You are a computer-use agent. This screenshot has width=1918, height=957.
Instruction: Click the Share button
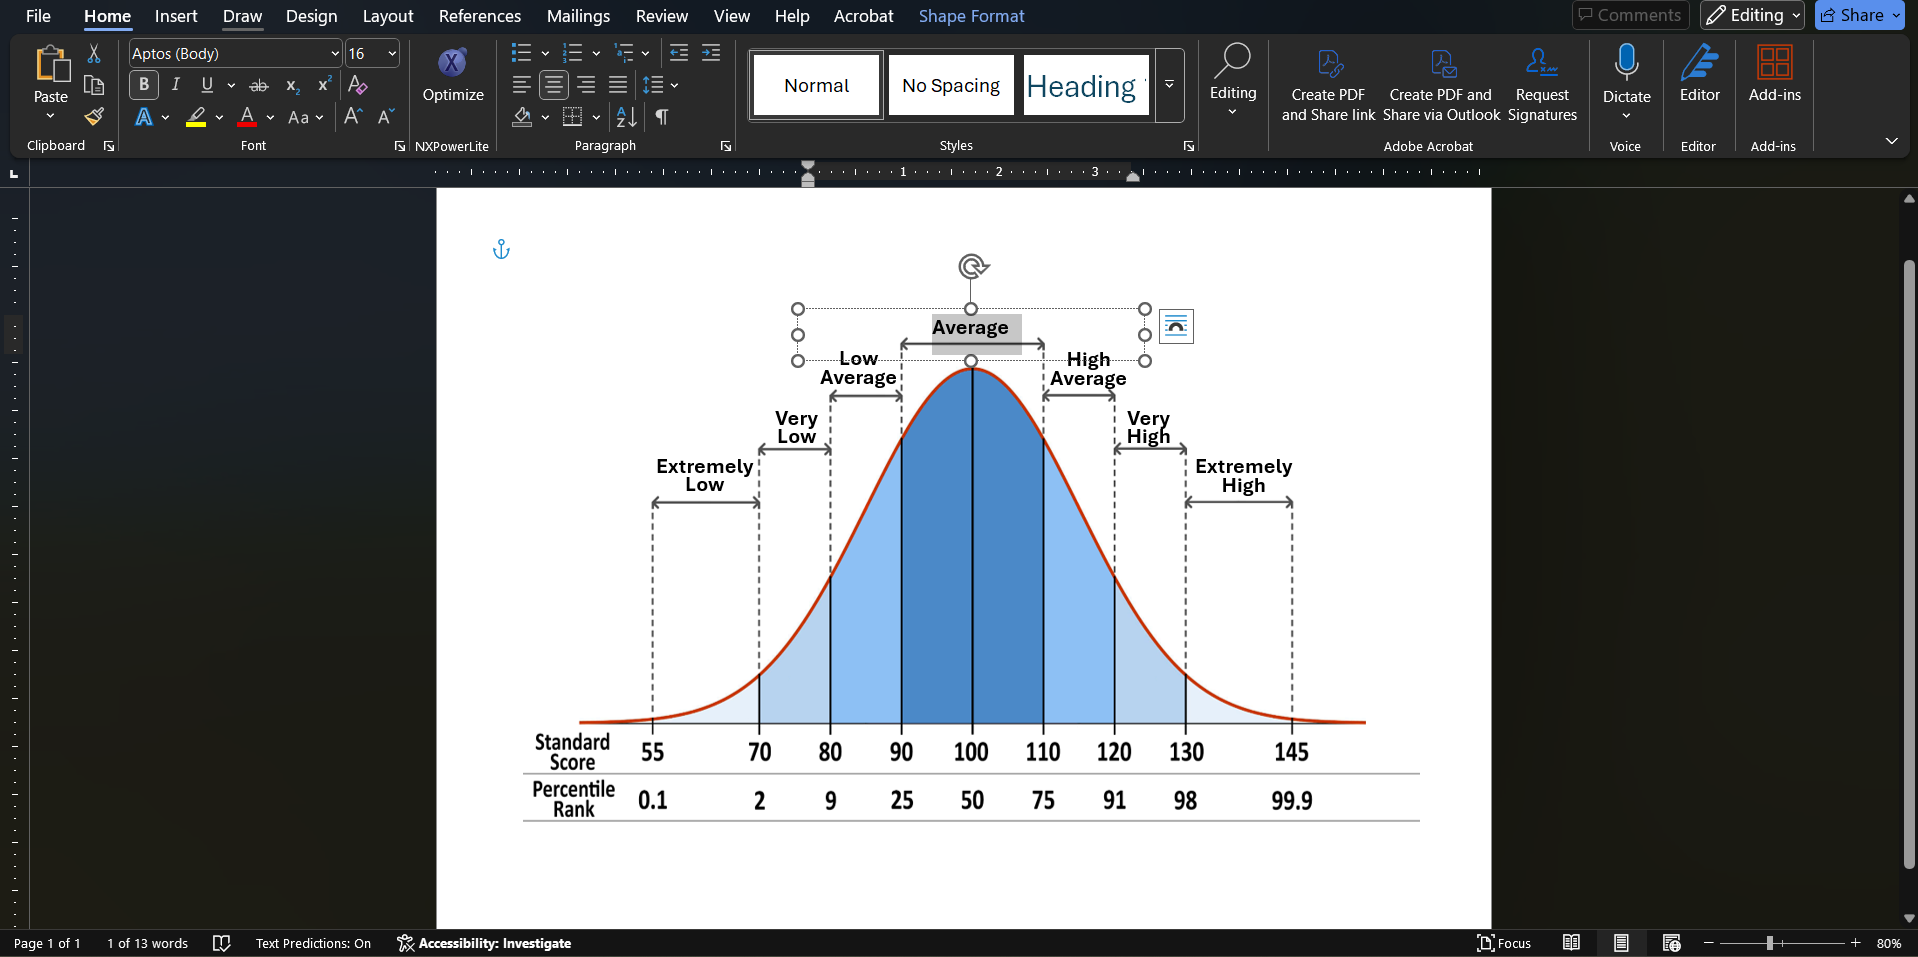coord(1852,15)
